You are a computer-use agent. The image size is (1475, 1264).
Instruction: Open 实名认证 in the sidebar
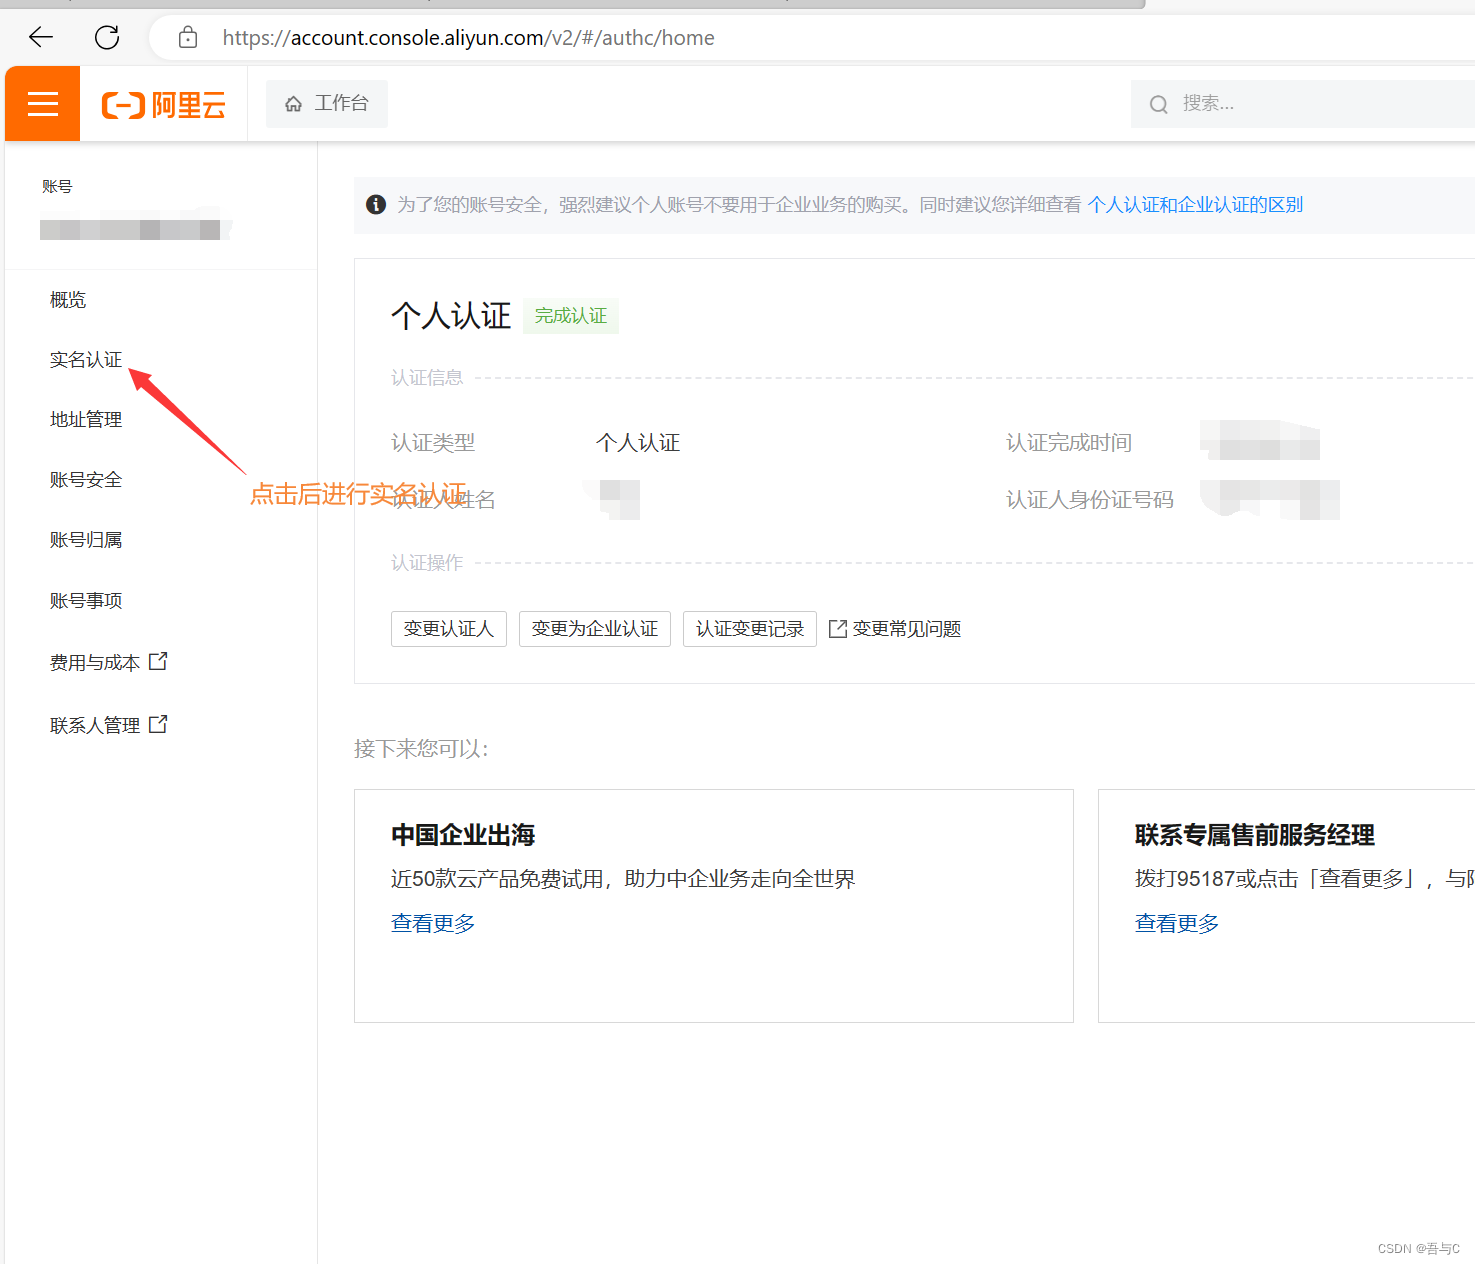(86, 360)
